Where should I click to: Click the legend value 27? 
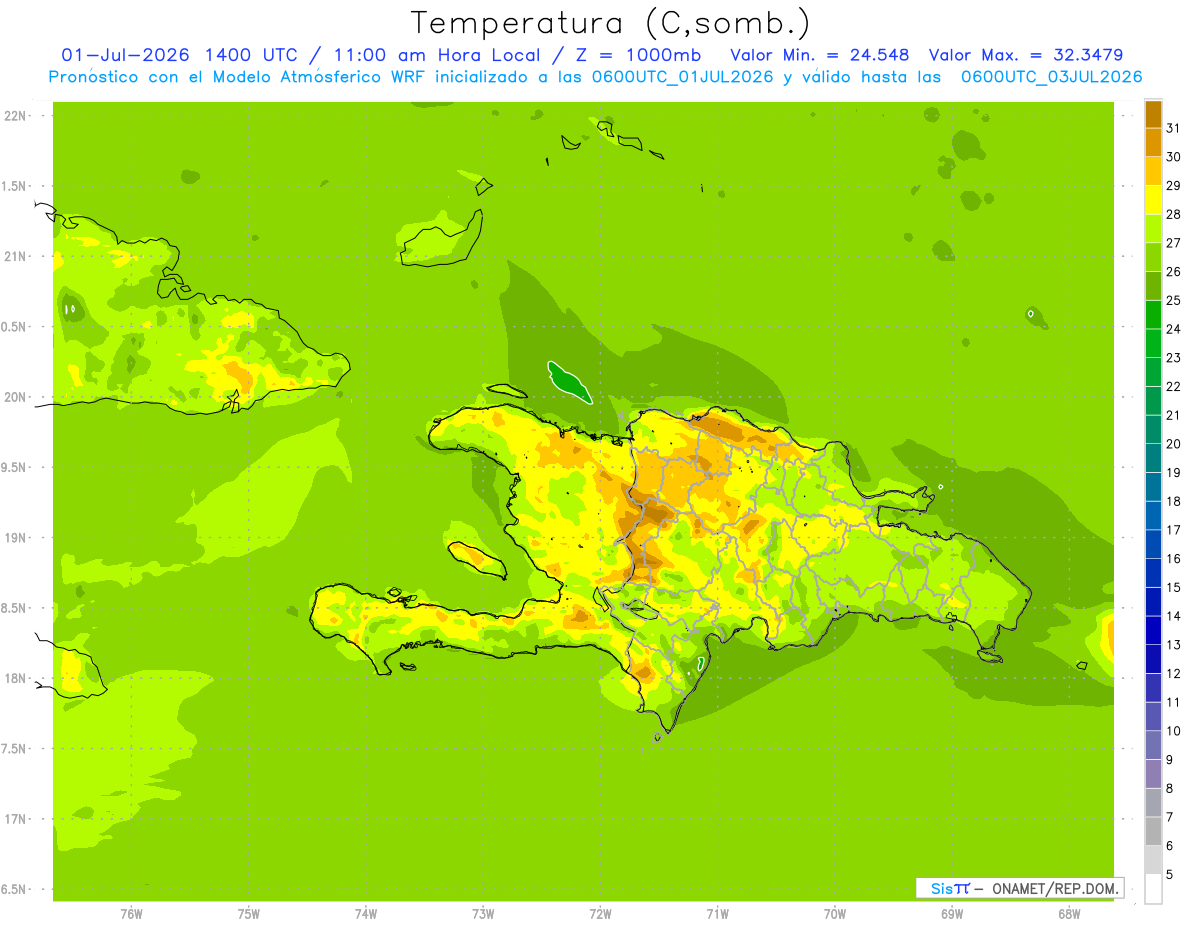(x=1173, y=243)
